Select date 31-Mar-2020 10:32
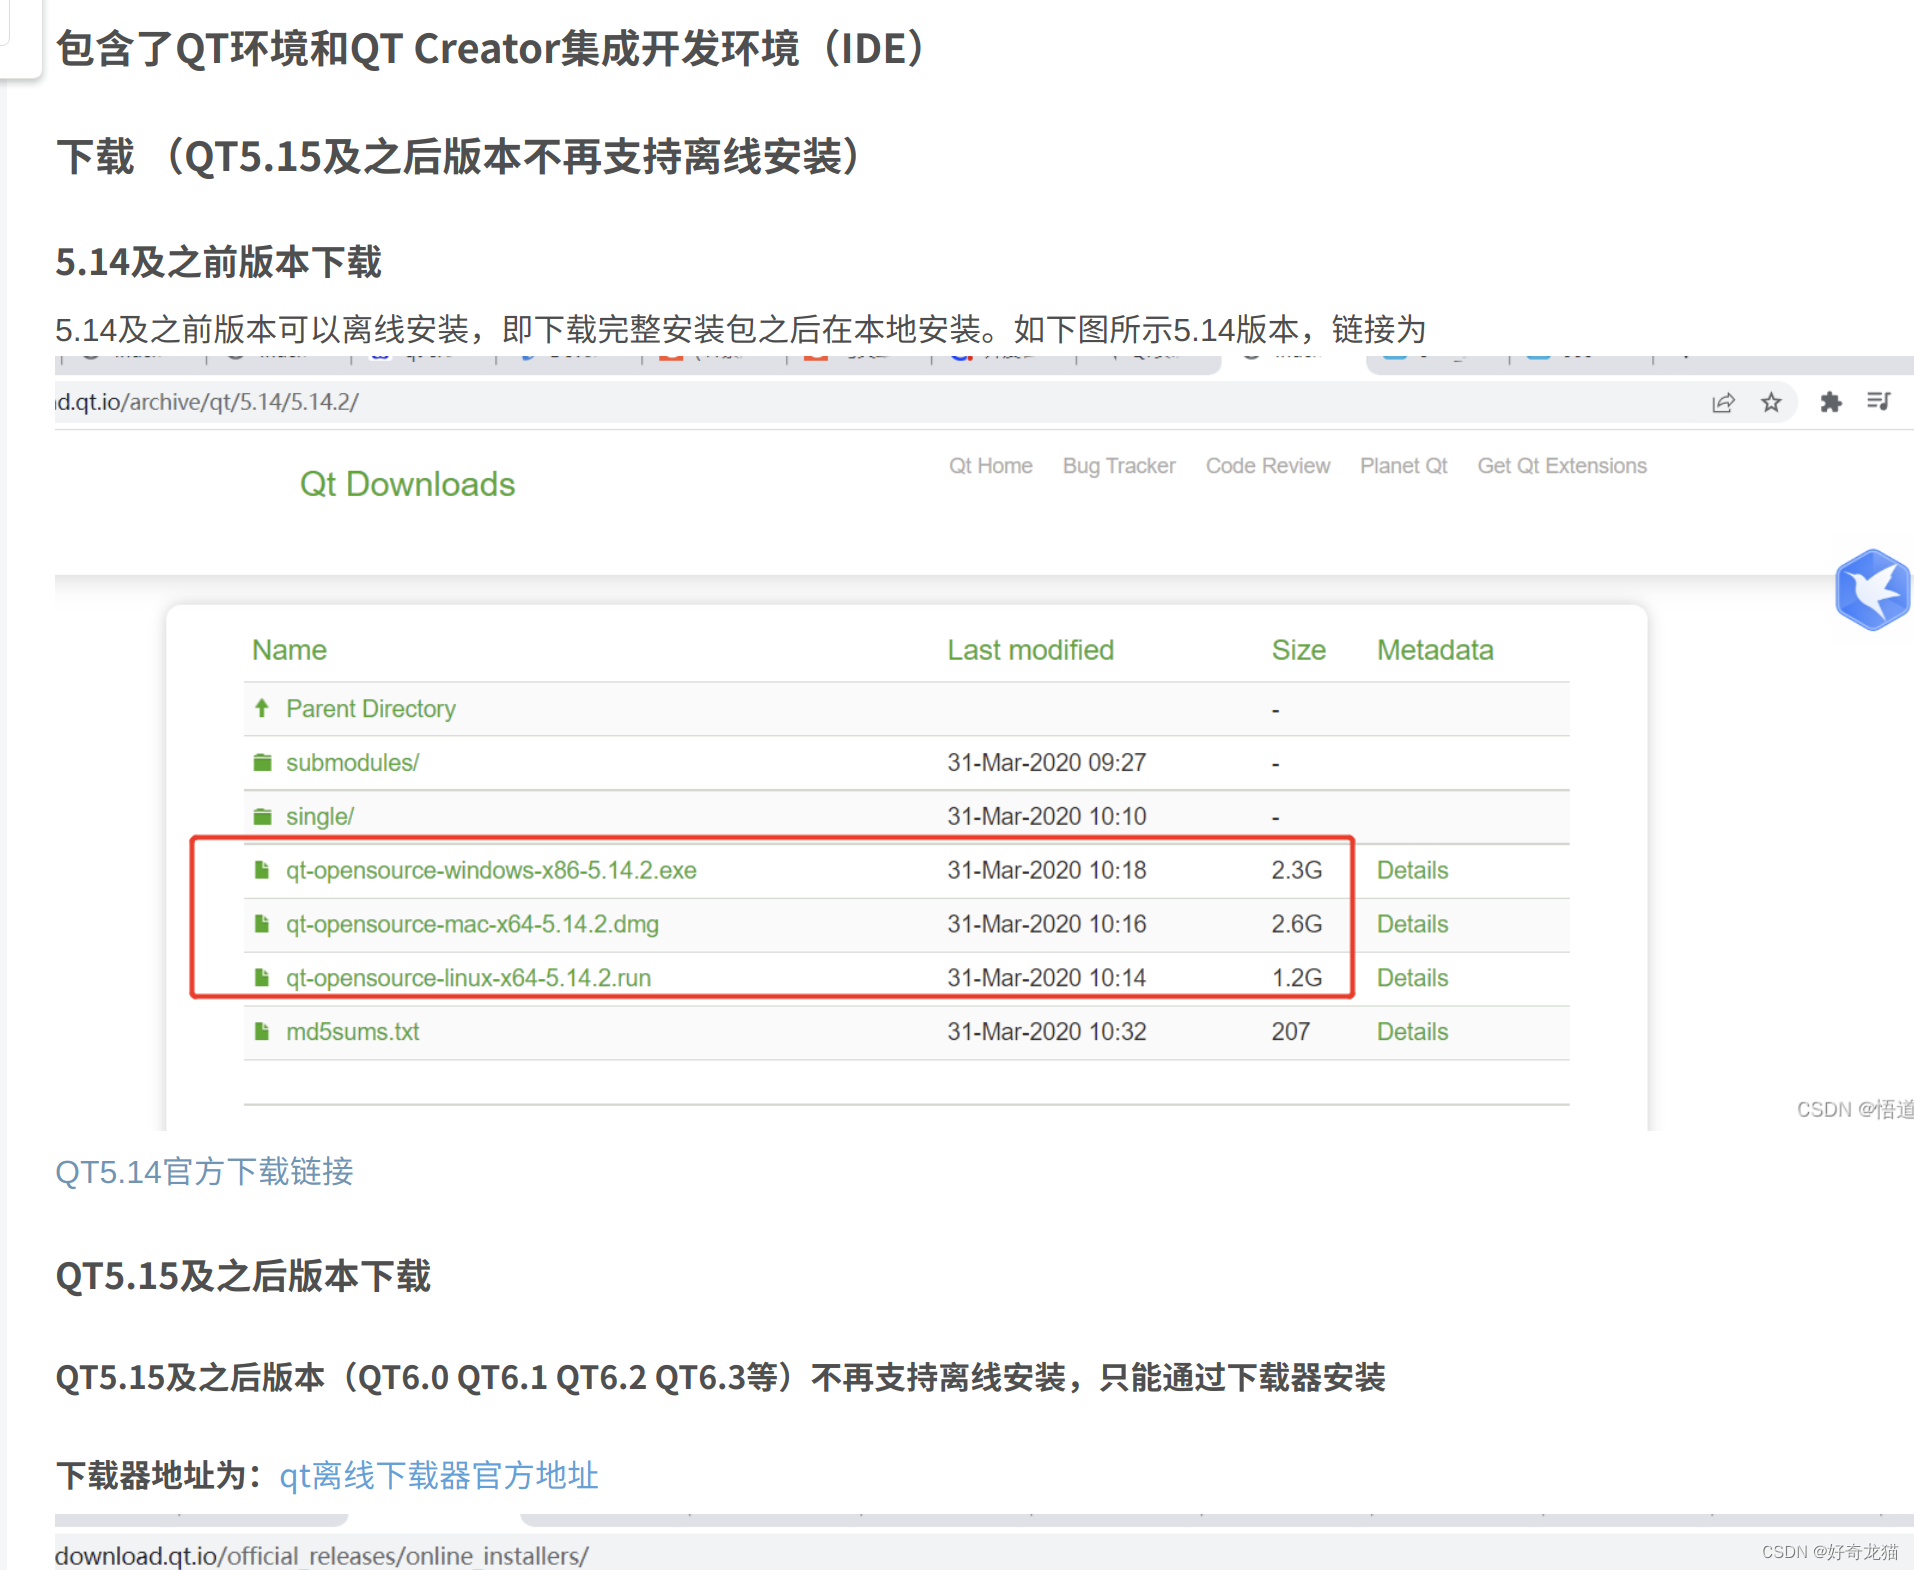This screenshot has width=1914, height=1570. tap(1046, 1032)
